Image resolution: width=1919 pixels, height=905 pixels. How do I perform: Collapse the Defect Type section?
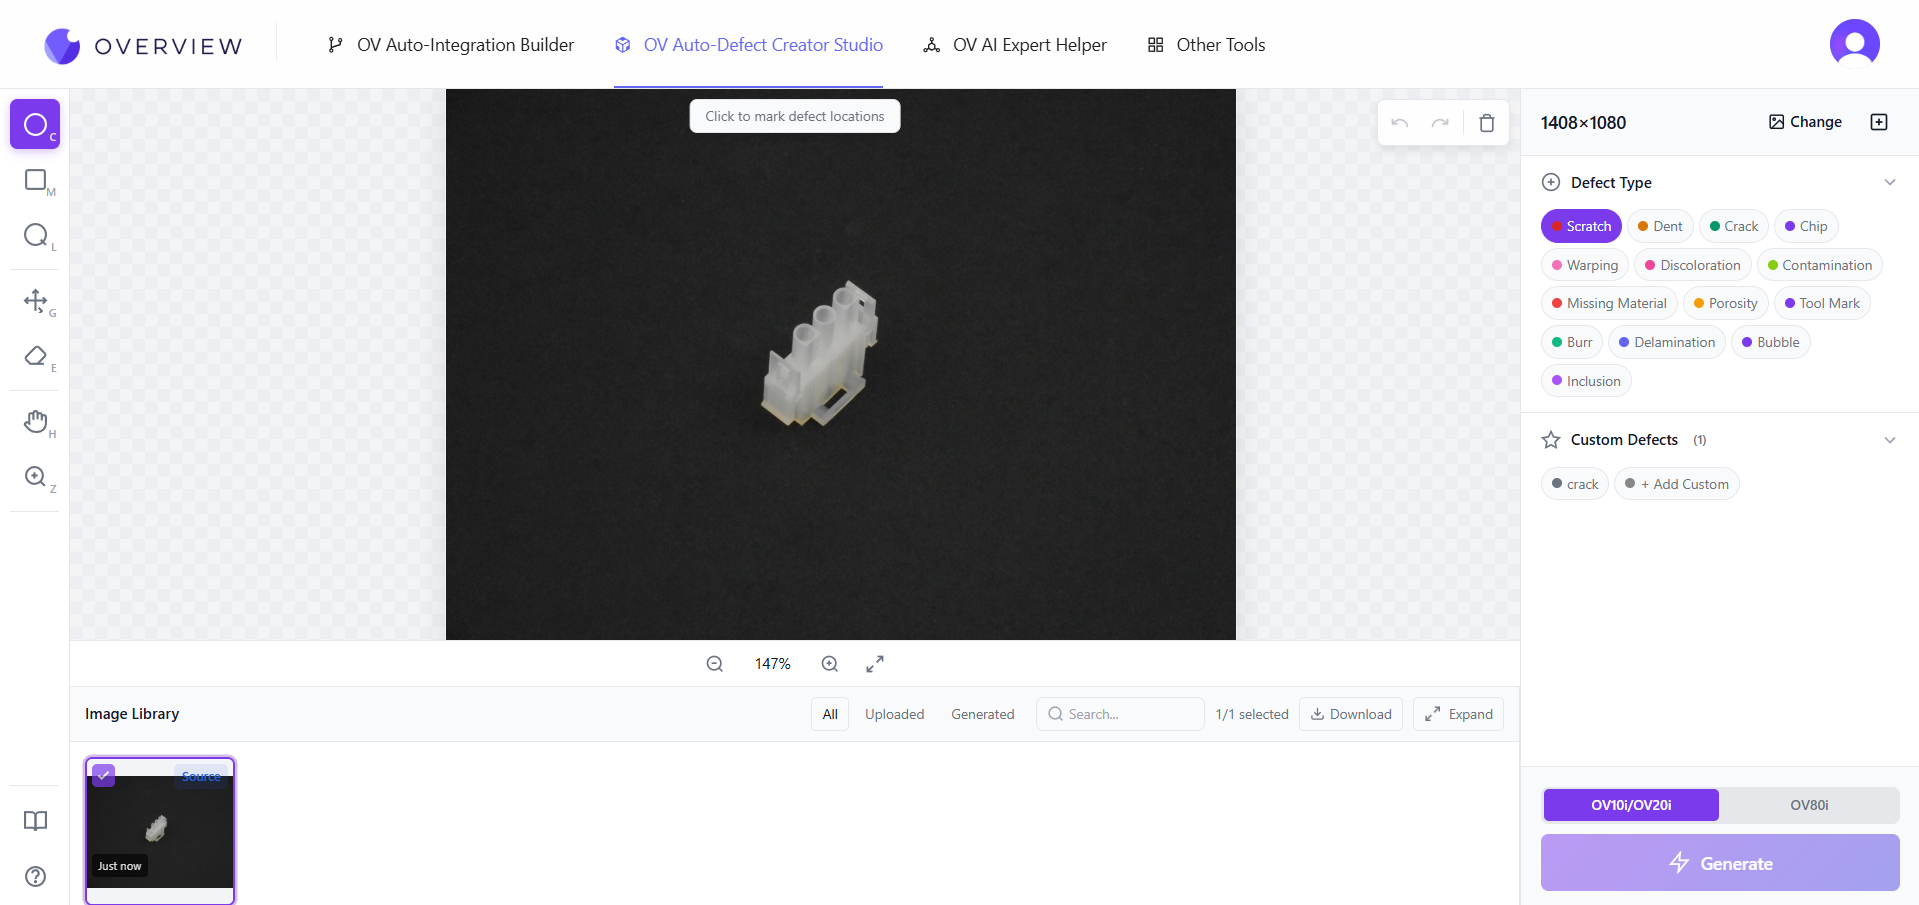coord(1889,182)
